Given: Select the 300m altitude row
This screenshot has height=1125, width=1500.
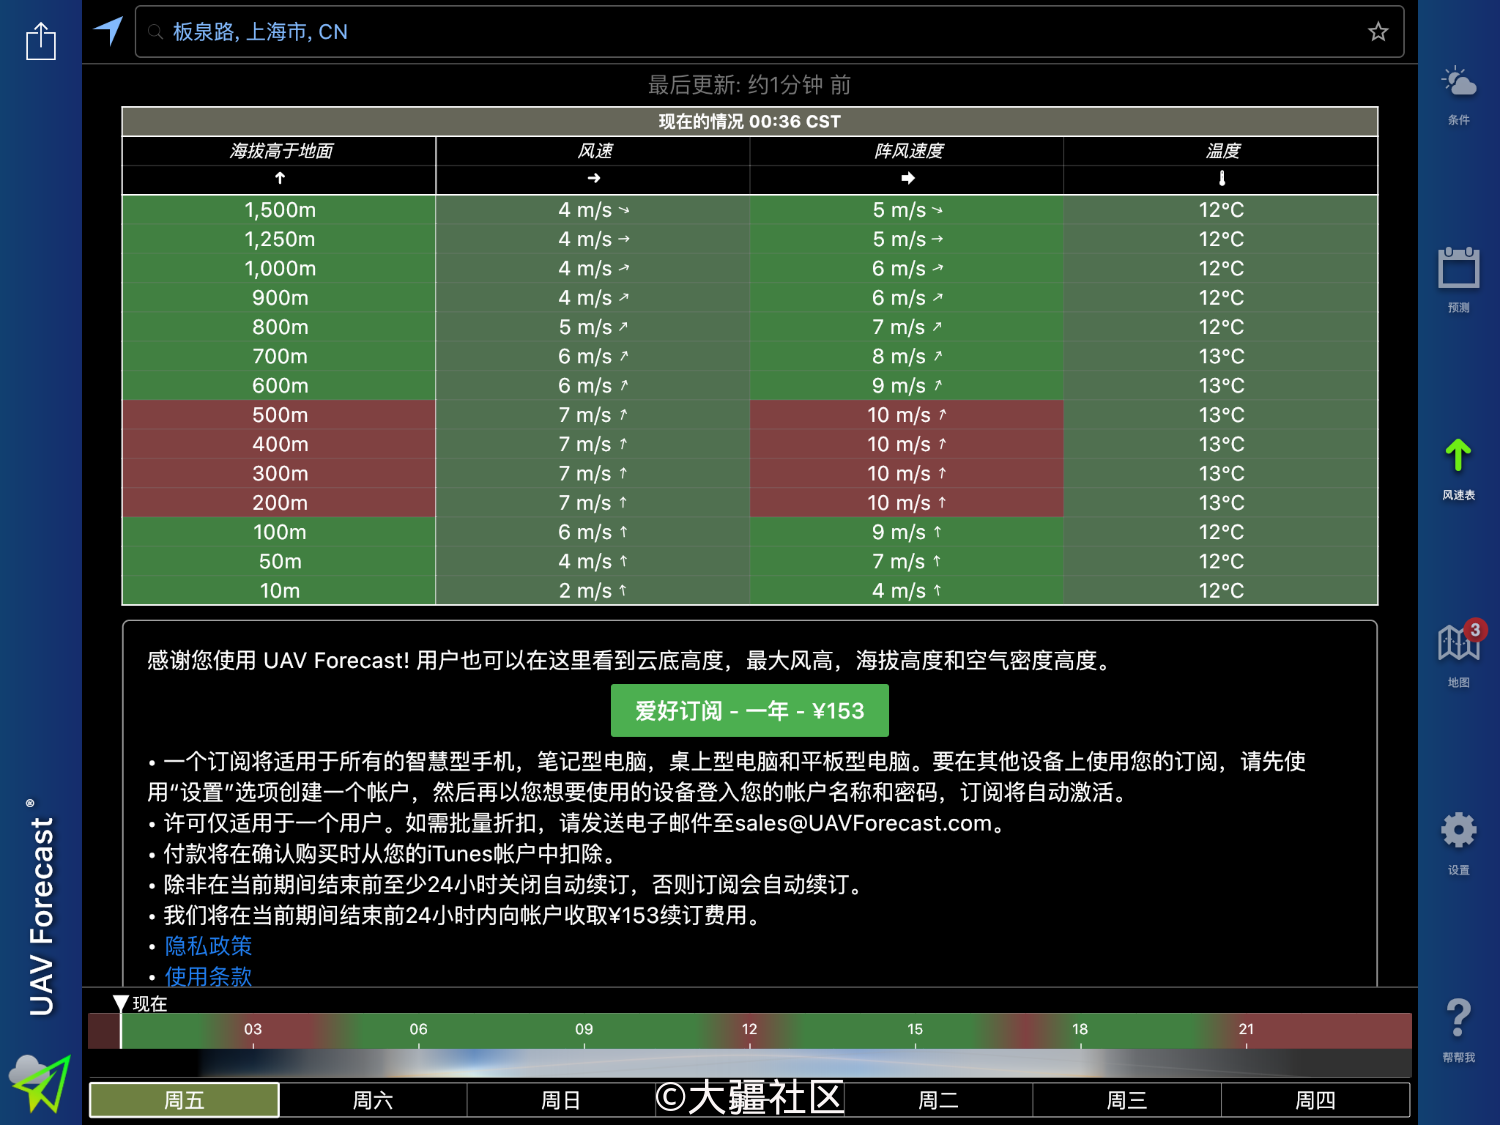Looking at the screenshot, I should coord(750,473).
